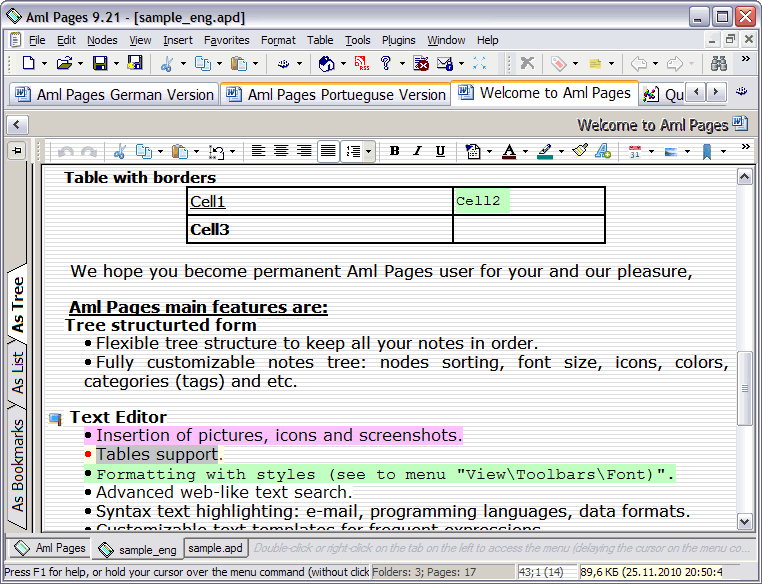This screenshot has height=584, width=762.
Task: Collapse panel with left arrow button
Action: [x=17, y=125]
